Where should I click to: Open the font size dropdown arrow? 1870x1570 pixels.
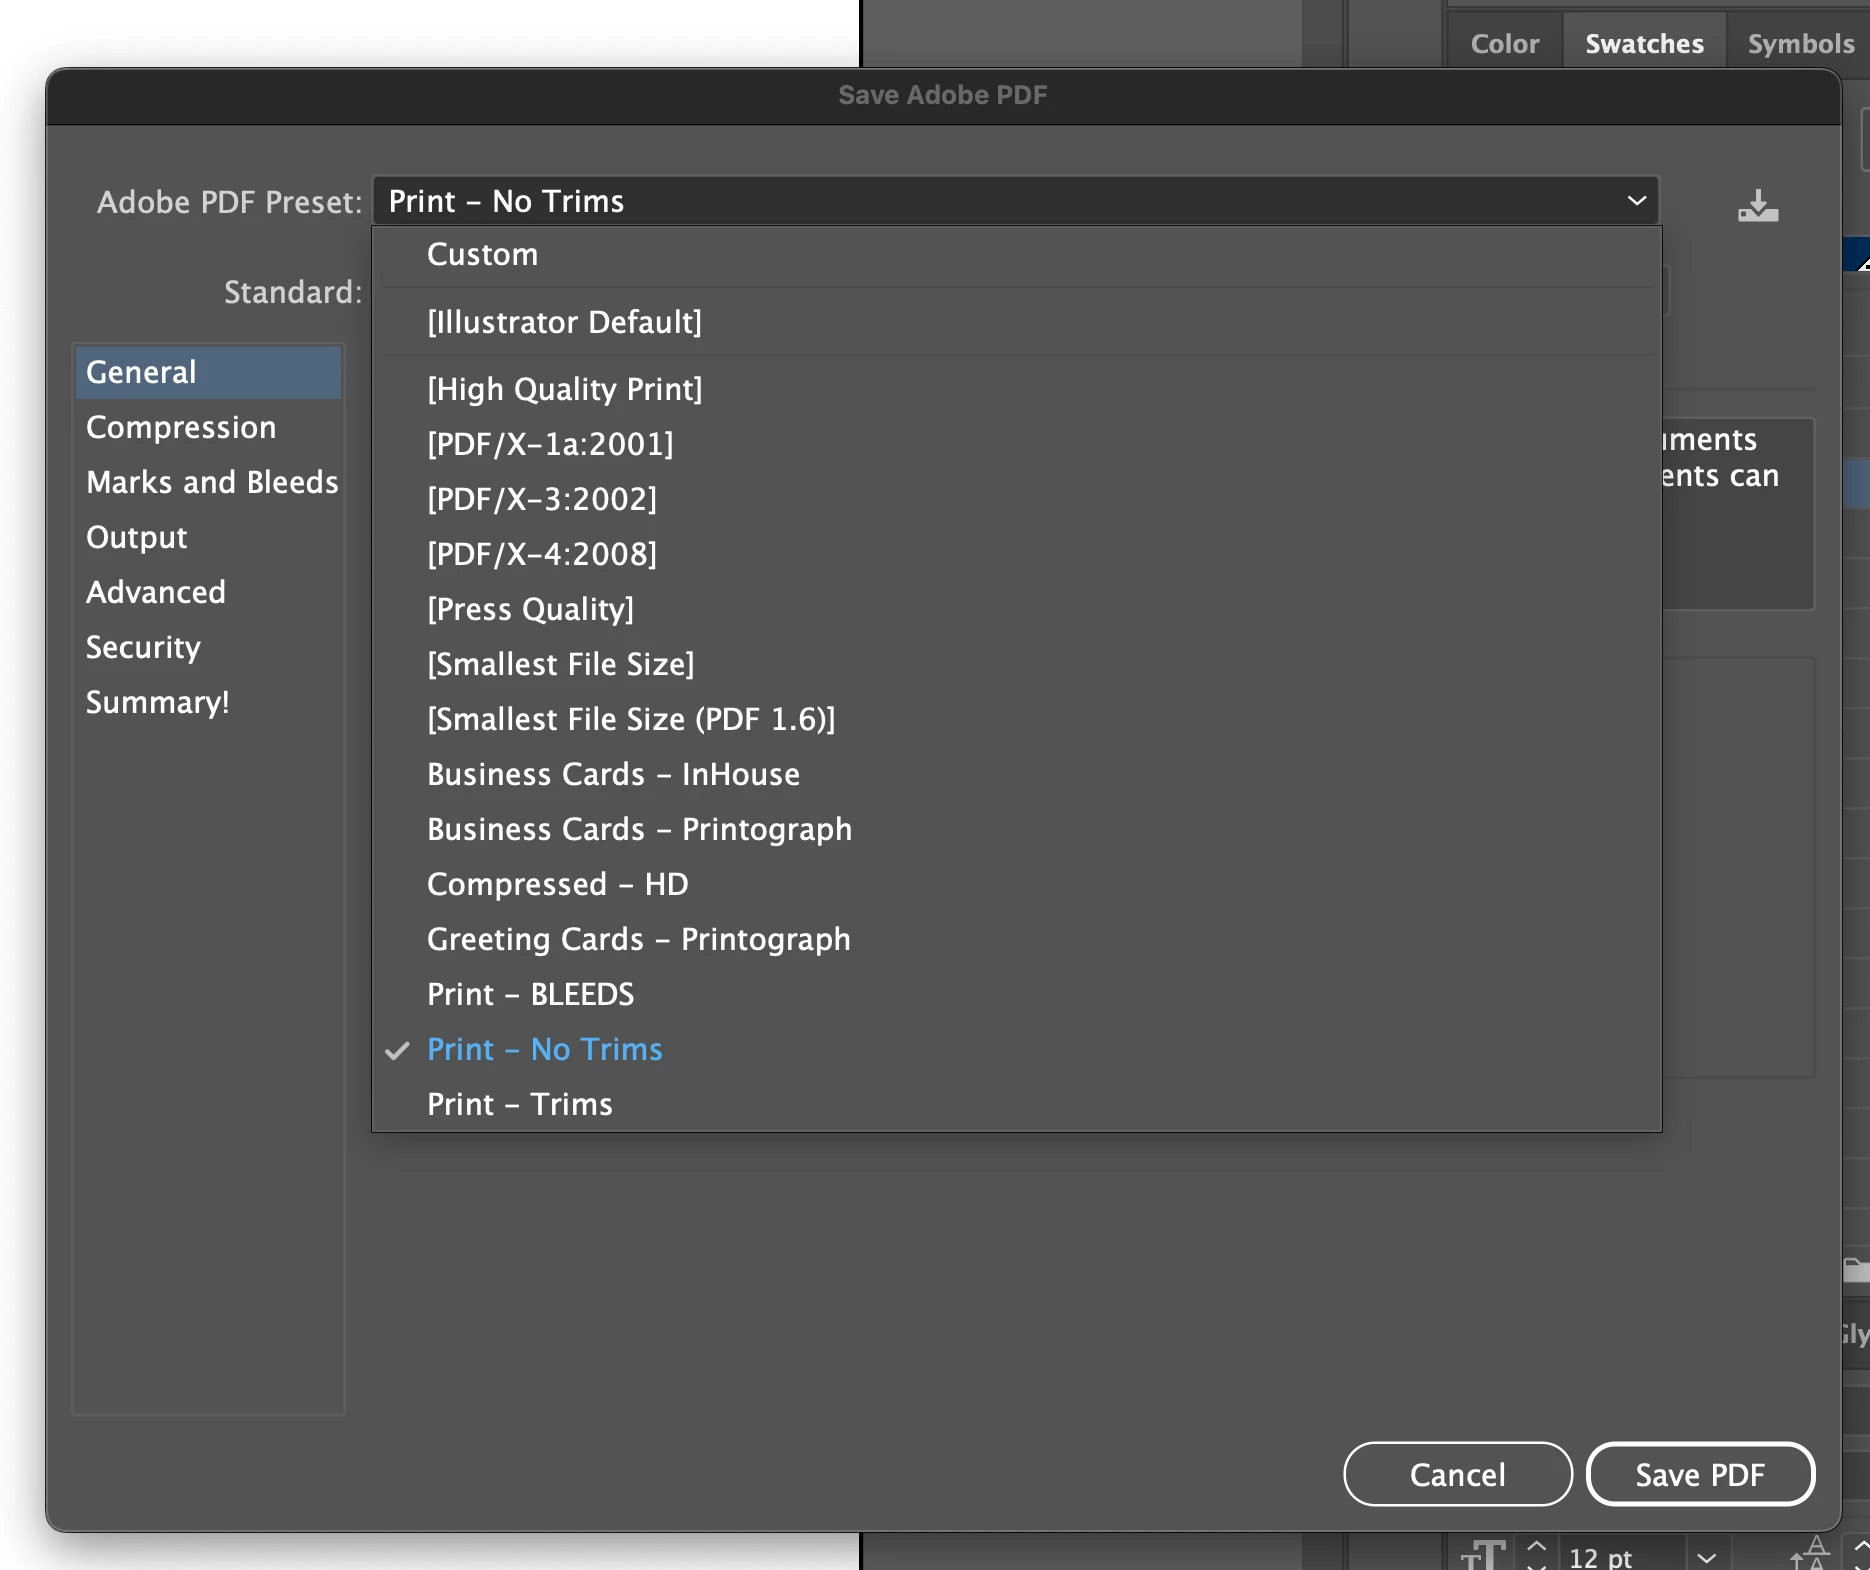(x=1707, y=1557)
